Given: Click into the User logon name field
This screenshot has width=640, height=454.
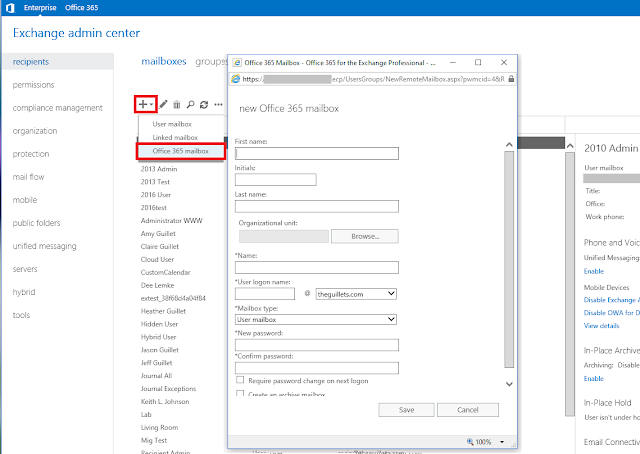Looking at the screenshot, I should 265,294.
